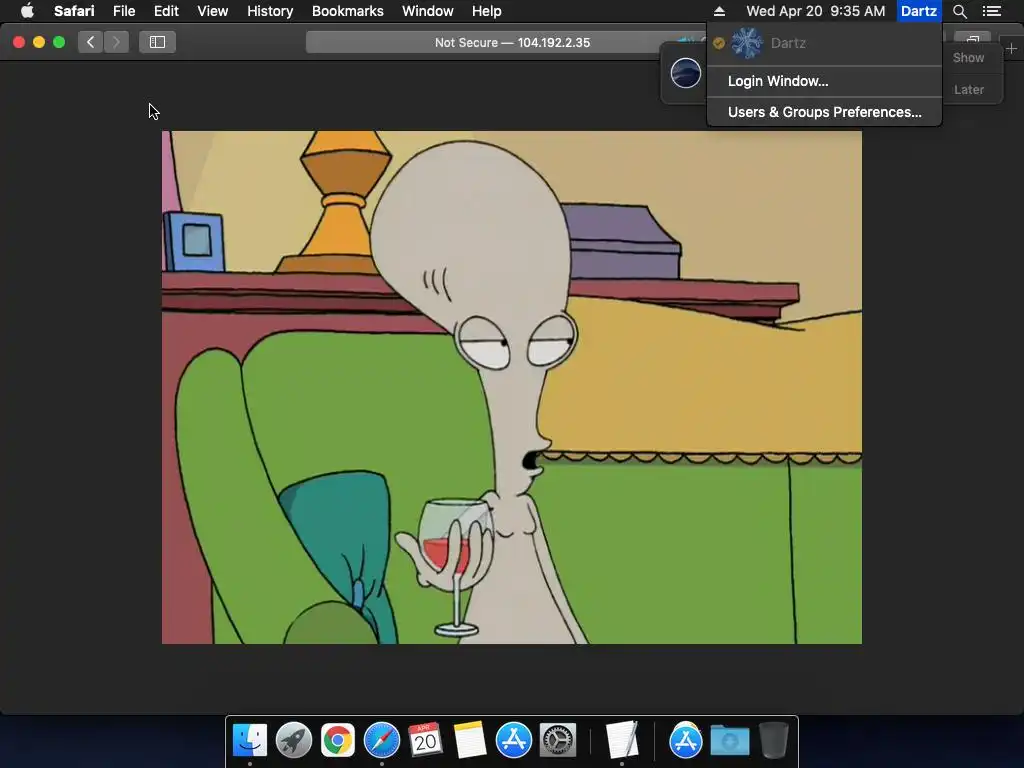Open the Downloads folder in Dock
Screen dimensions: 1024x768
click(x=729, y=740)
